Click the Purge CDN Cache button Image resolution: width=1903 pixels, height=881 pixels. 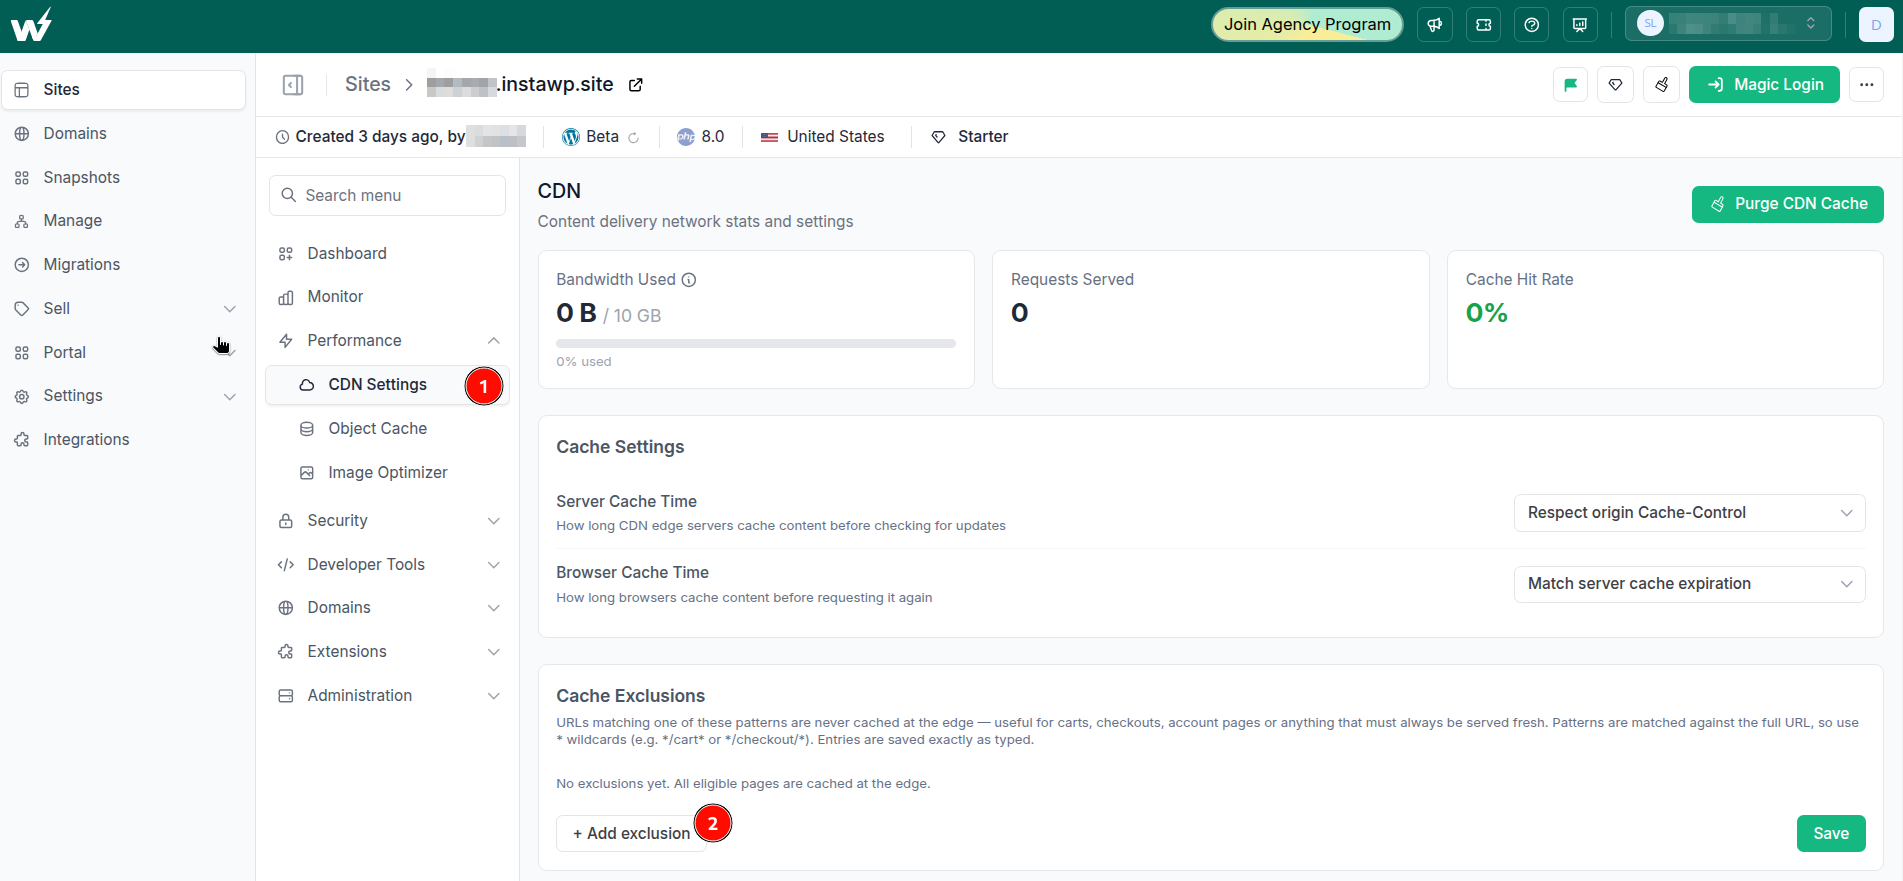tap(1787, 204)
